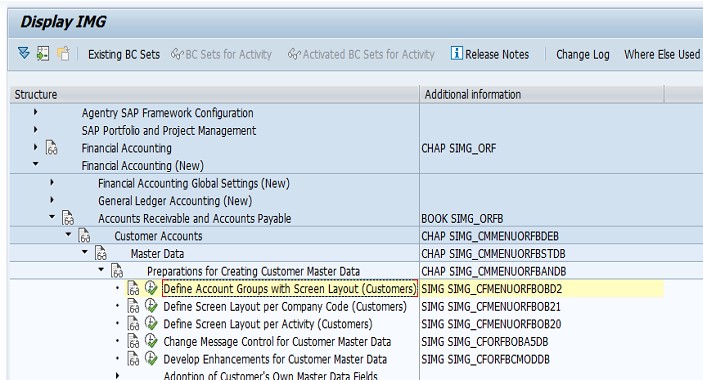Click the Release Notes info icon
Image resolution: width=703 pixels, height=380 pixels.
[456, 53]
